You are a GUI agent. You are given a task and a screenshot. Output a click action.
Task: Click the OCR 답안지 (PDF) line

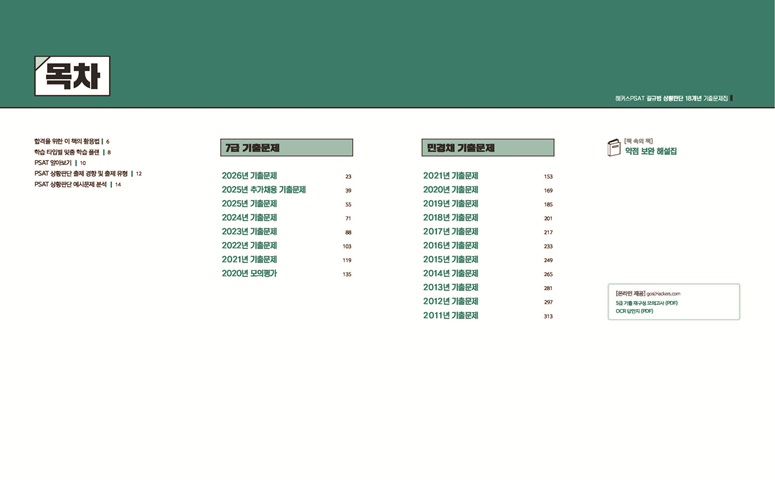(634, 311)
